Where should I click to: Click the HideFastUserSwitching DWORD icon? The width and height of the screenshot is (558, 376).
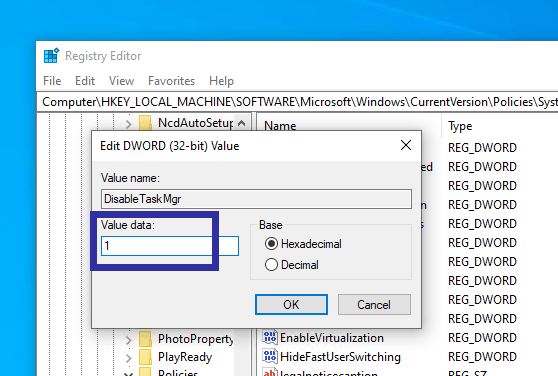tap(270, 356)
